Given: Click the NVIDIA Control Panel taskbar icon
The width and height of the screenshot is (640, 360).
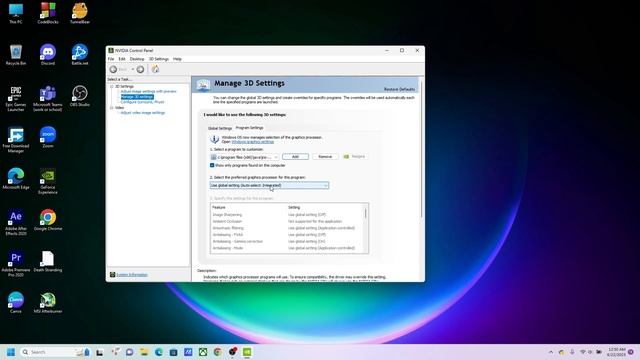Looking at the screenshot, I should pyautogui.click(x=247, y=352).
